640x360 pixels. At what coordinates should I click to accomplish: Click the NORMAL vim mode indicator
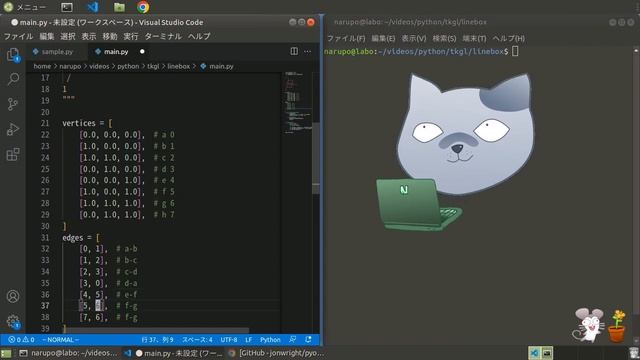pos(60,340)
